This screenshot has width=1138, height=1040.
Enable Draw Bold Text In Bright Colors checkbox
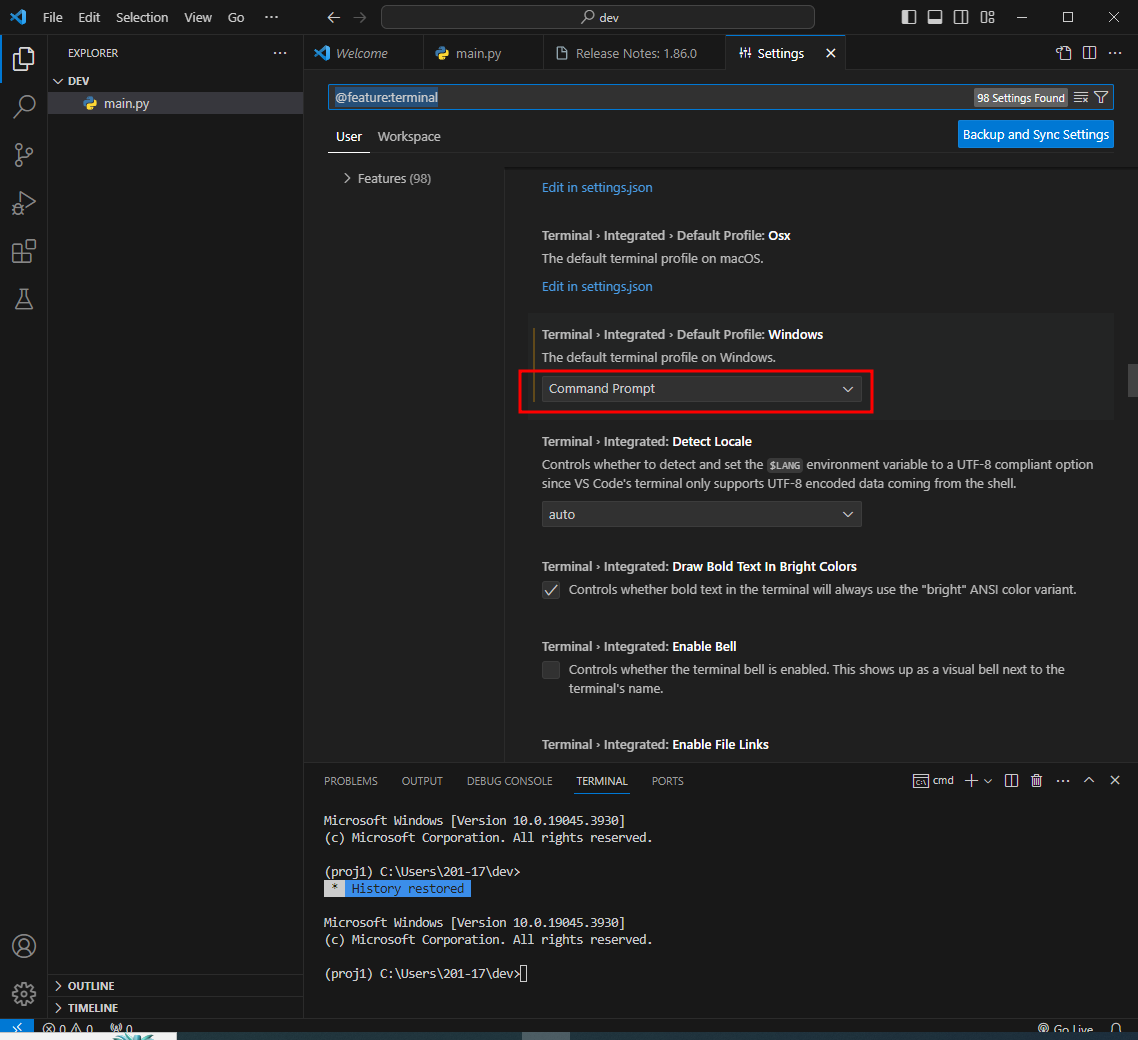tap(551, 590)
